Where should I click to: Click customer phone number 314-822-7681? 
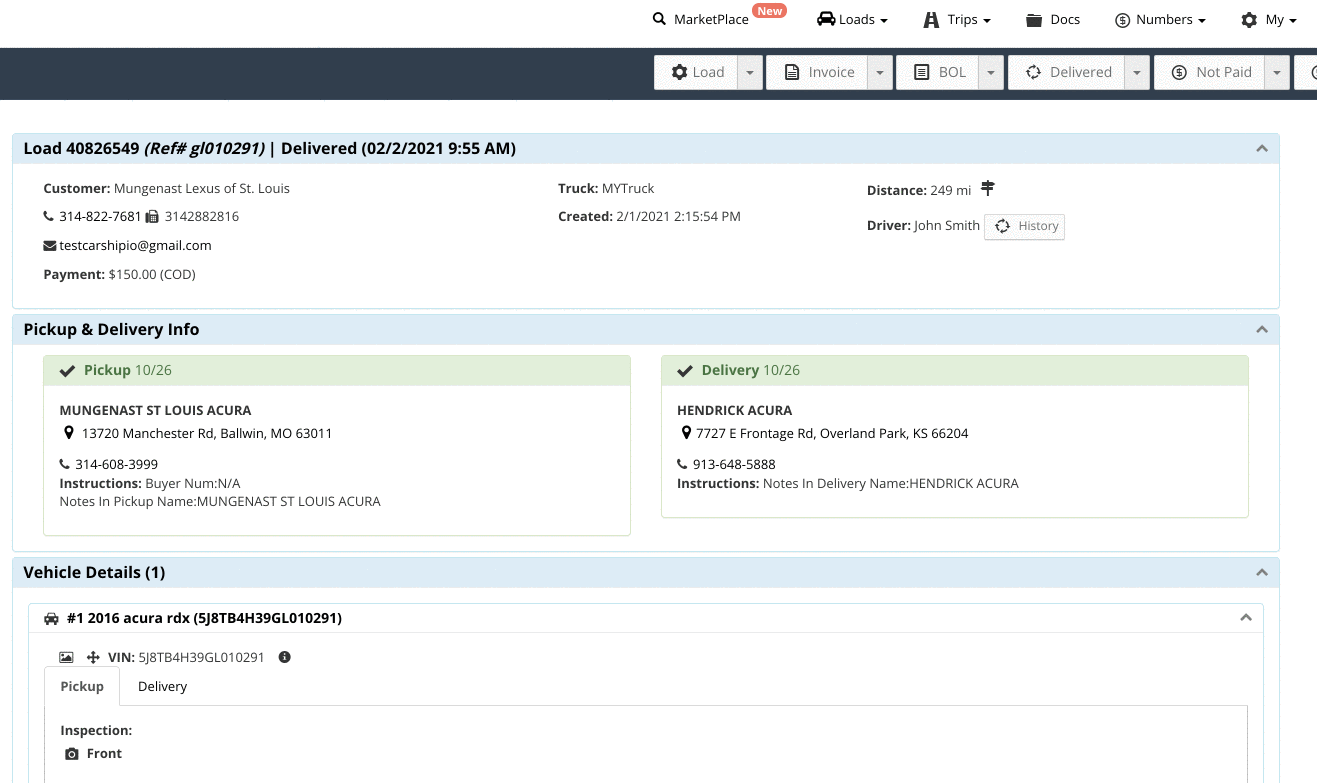click(100, 216)
